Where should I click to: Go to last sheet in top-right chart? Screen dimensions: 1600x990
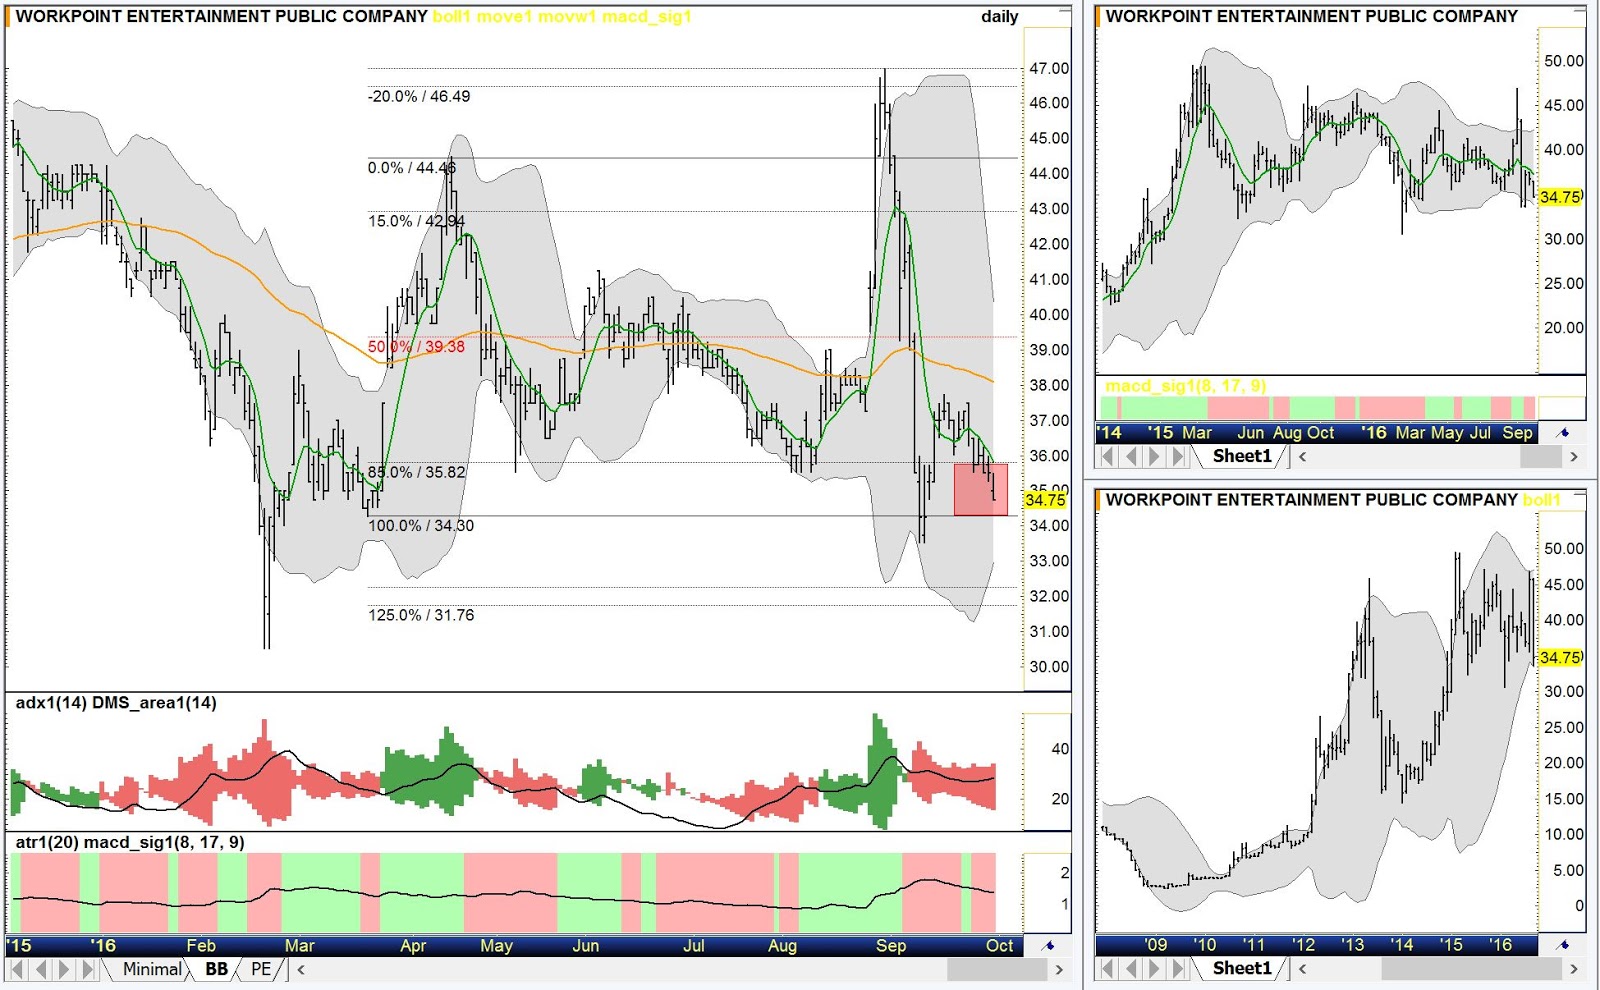click(1178, 457)
